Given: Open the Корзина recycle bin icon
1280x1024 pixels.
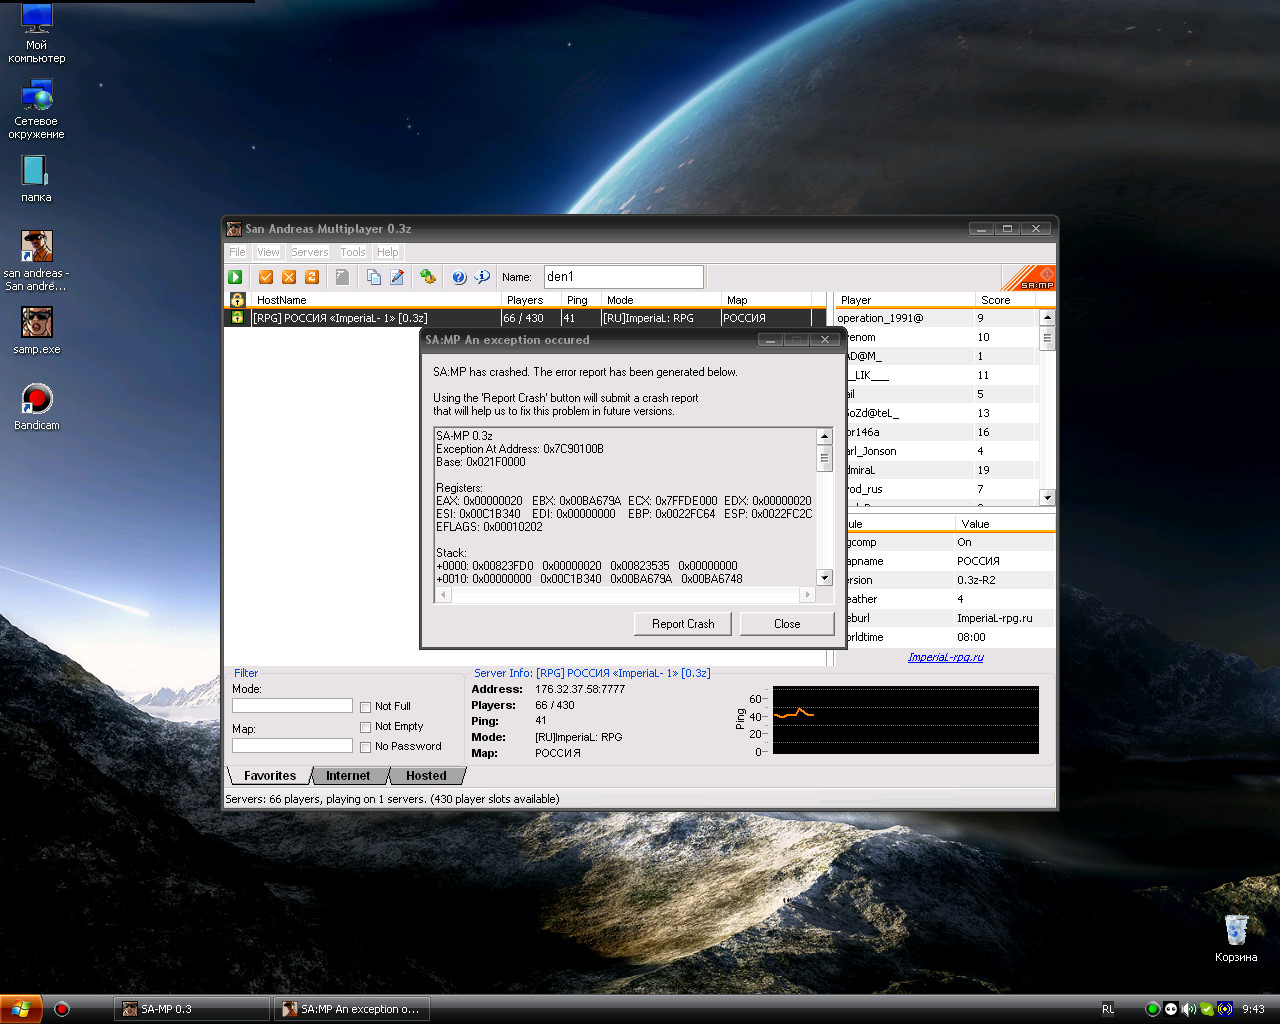Looking at the screenshot, I should tap(1236, 938).
